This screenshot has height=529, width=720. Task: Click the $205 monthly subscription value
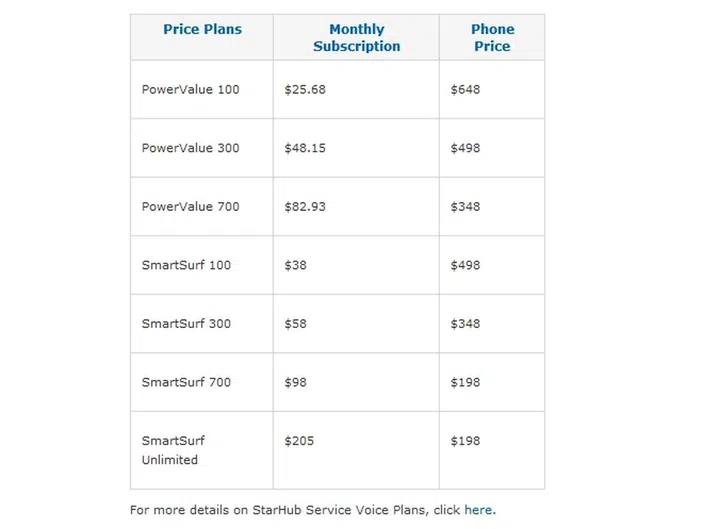coord(299,441)
